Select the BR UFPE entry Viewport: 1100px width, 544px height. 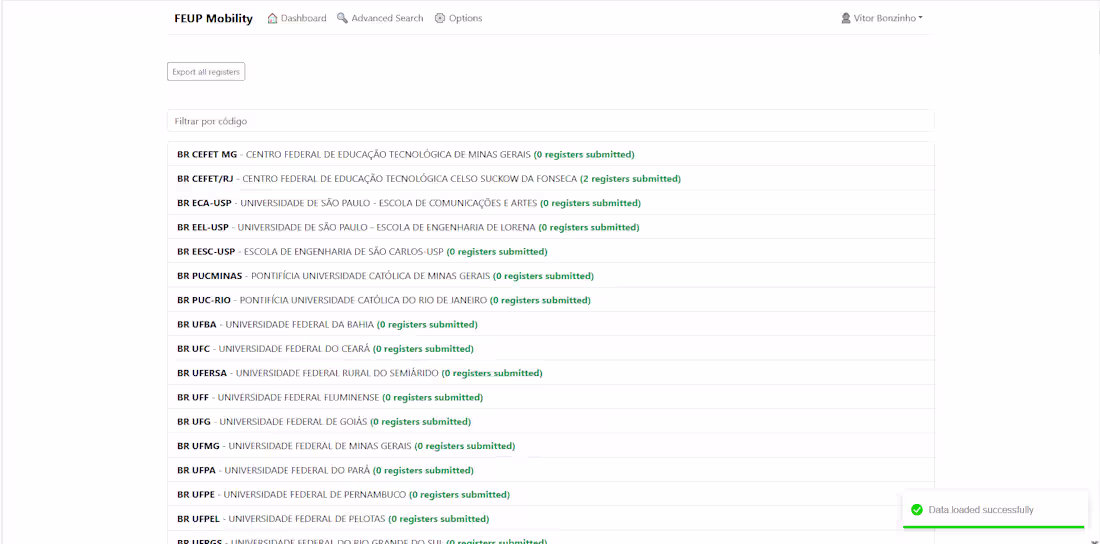[x=551, y=495]
